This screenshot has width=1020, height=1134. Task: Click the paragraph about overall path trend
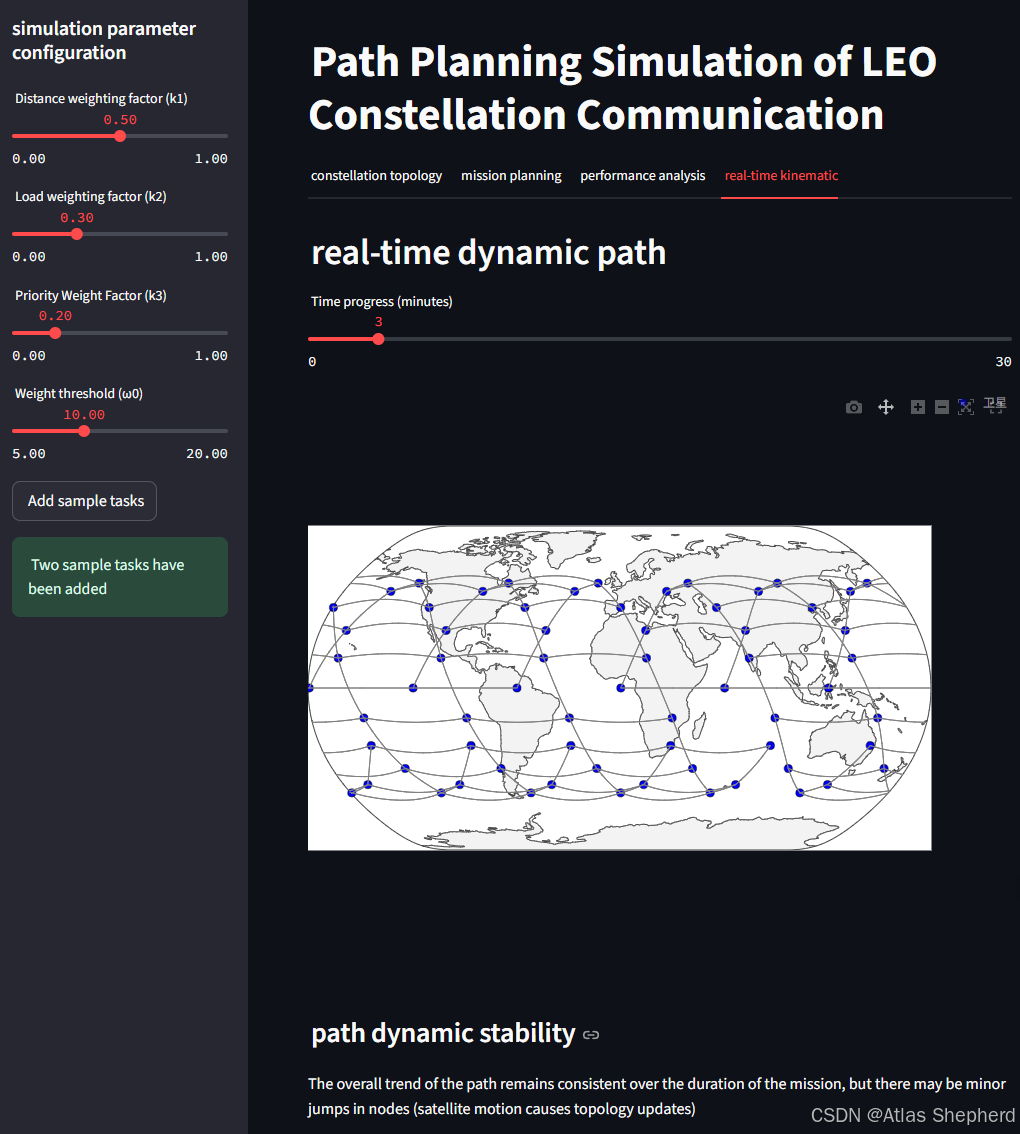pos(657,1096)
